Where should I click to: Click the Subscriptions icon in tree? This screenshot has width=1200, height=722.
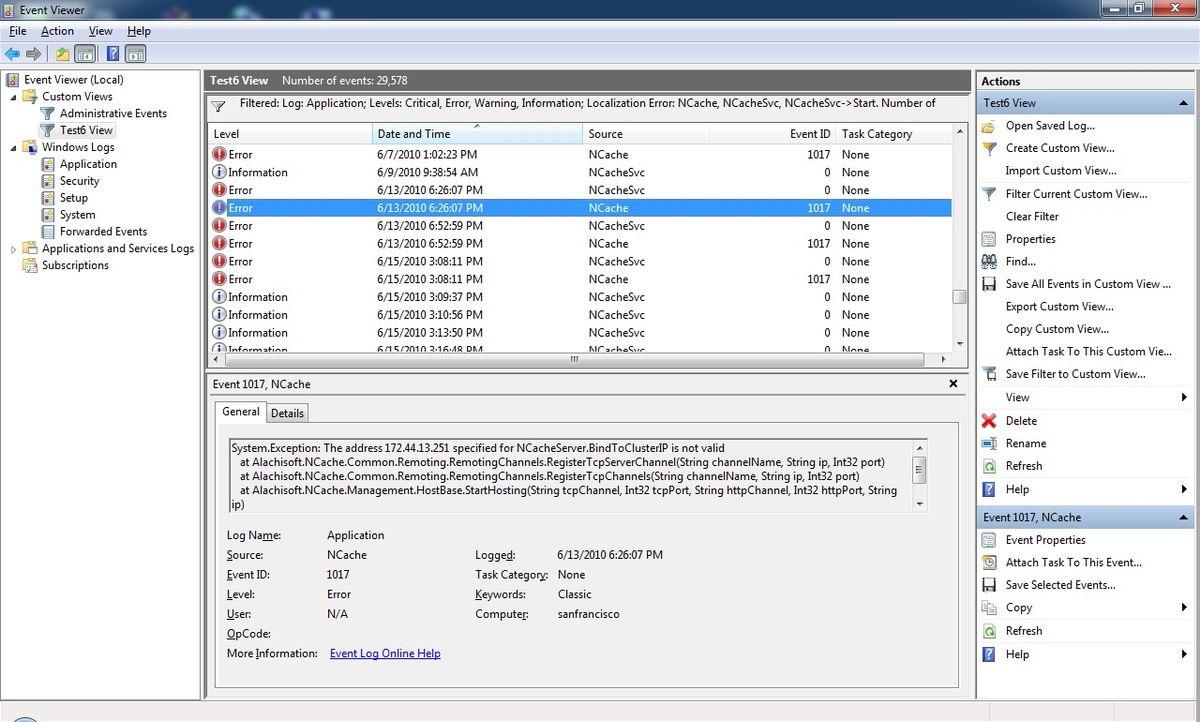(29, 265)
